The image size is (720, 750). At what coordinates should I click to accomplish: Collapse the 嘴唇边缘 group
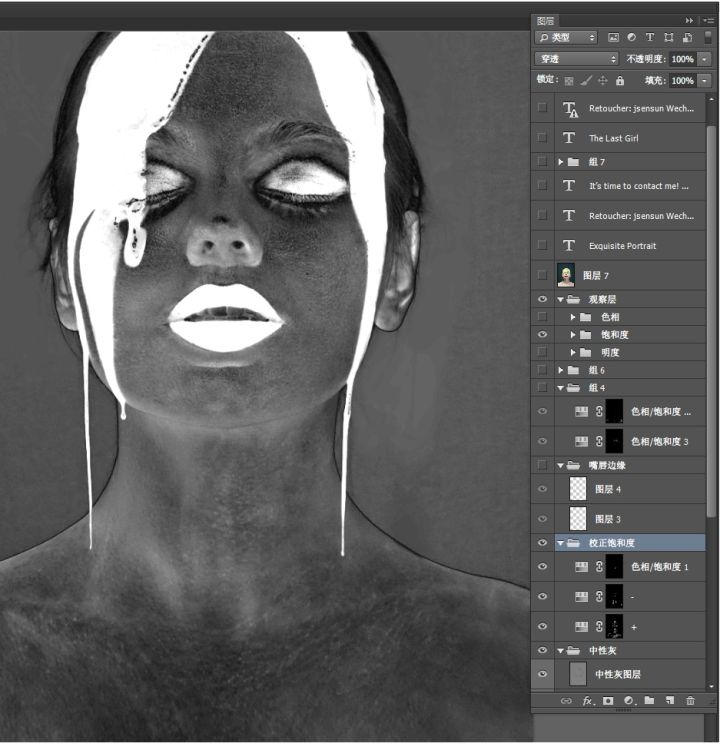[x=560, y=465]
